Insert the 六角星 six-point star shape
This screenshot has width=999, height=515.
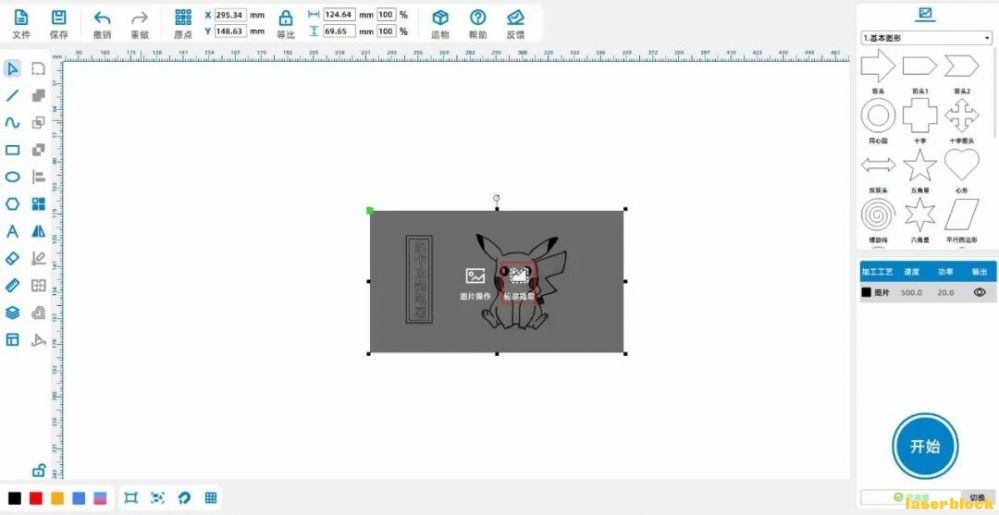click(920, 215)
